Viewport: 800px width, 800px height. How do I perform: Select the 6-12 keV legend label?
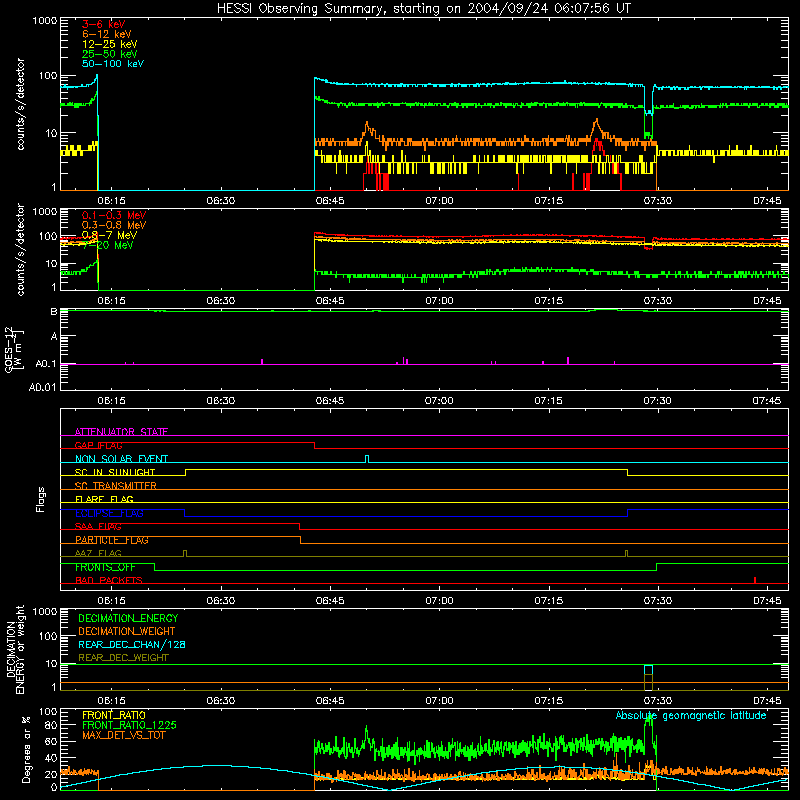click(107, 34)
